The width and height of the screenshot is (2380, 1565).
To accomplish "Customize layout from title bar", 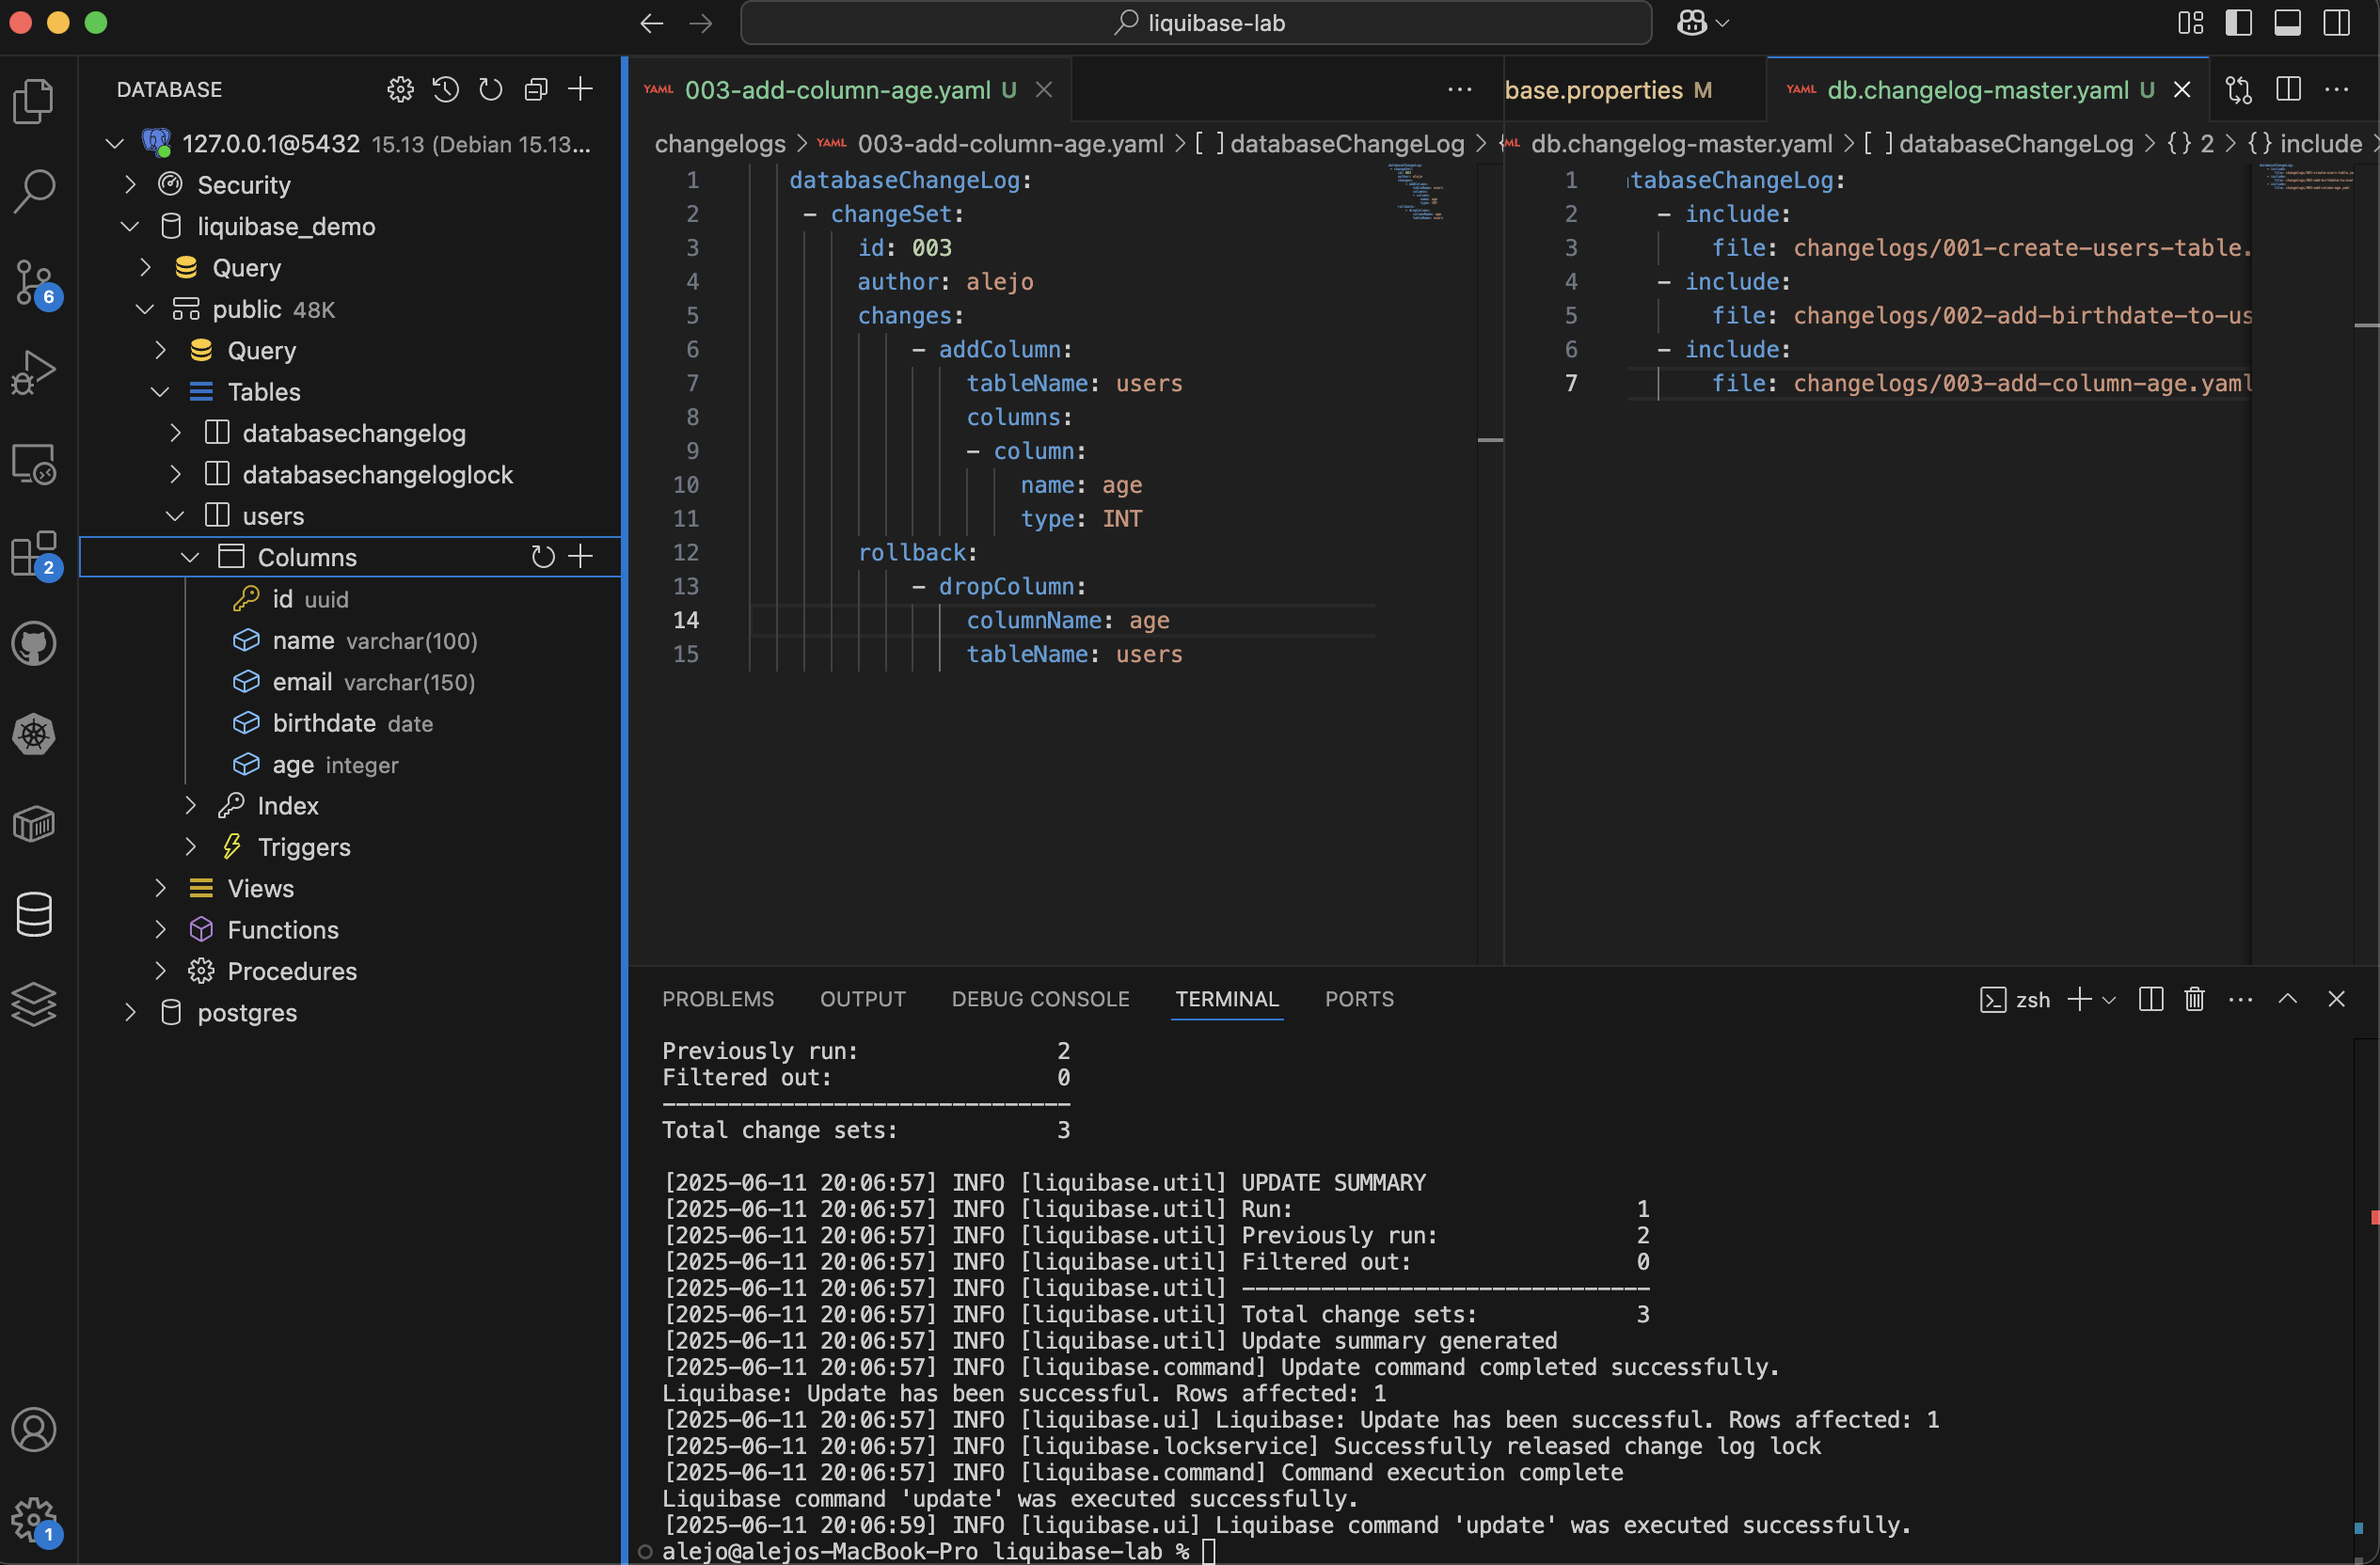I will (x=2190, y=23).
